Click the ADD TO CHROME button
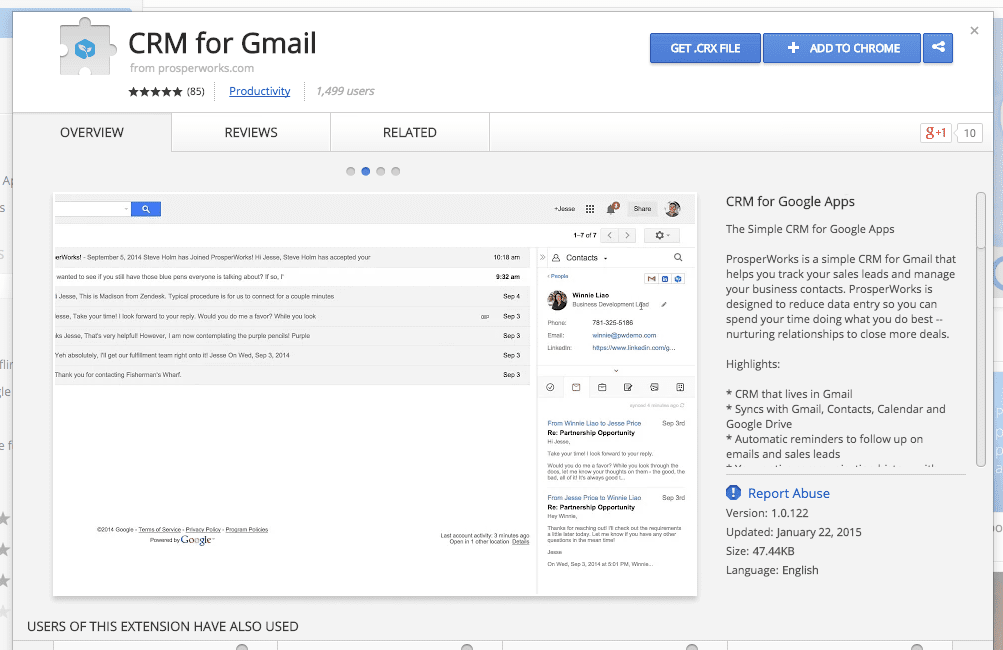 coord(841,48)
